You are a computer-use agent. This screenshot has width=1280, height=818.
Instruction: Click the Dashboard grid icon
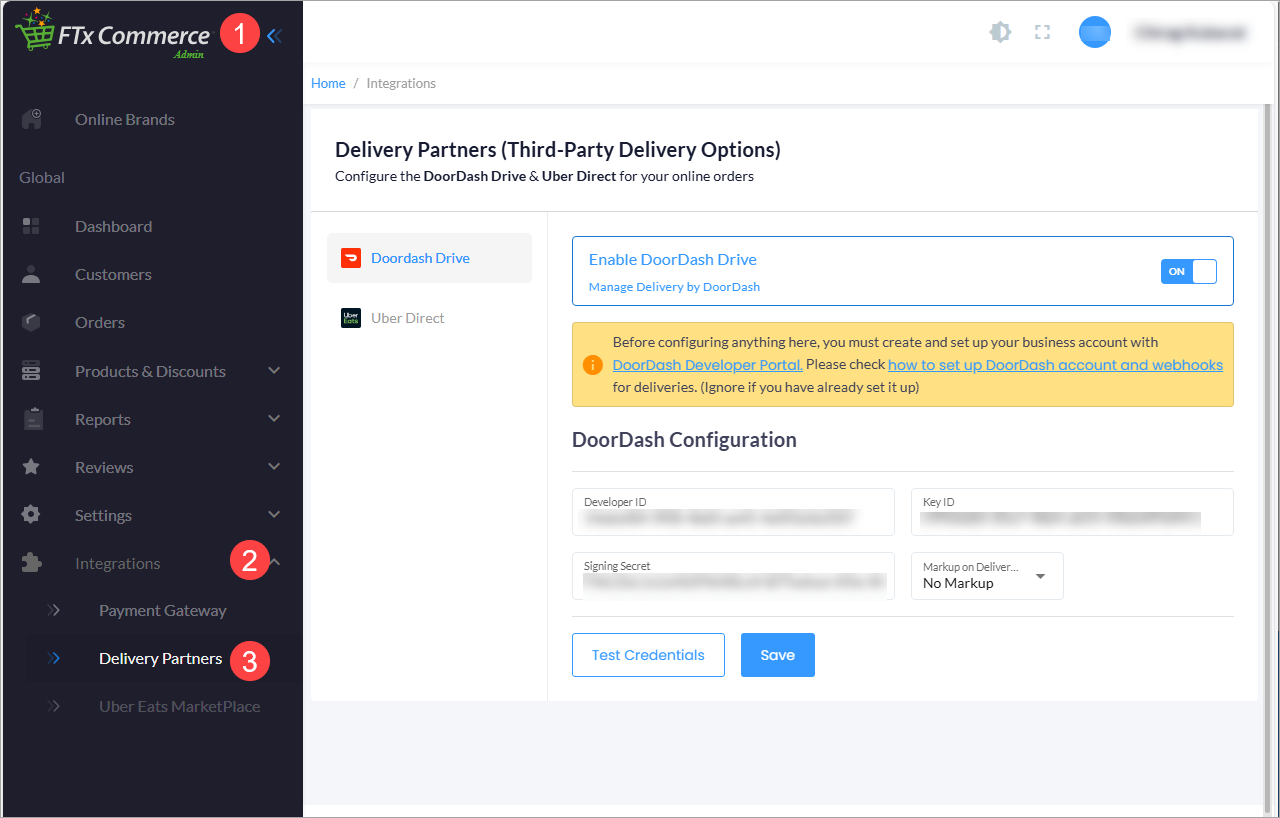31,226
